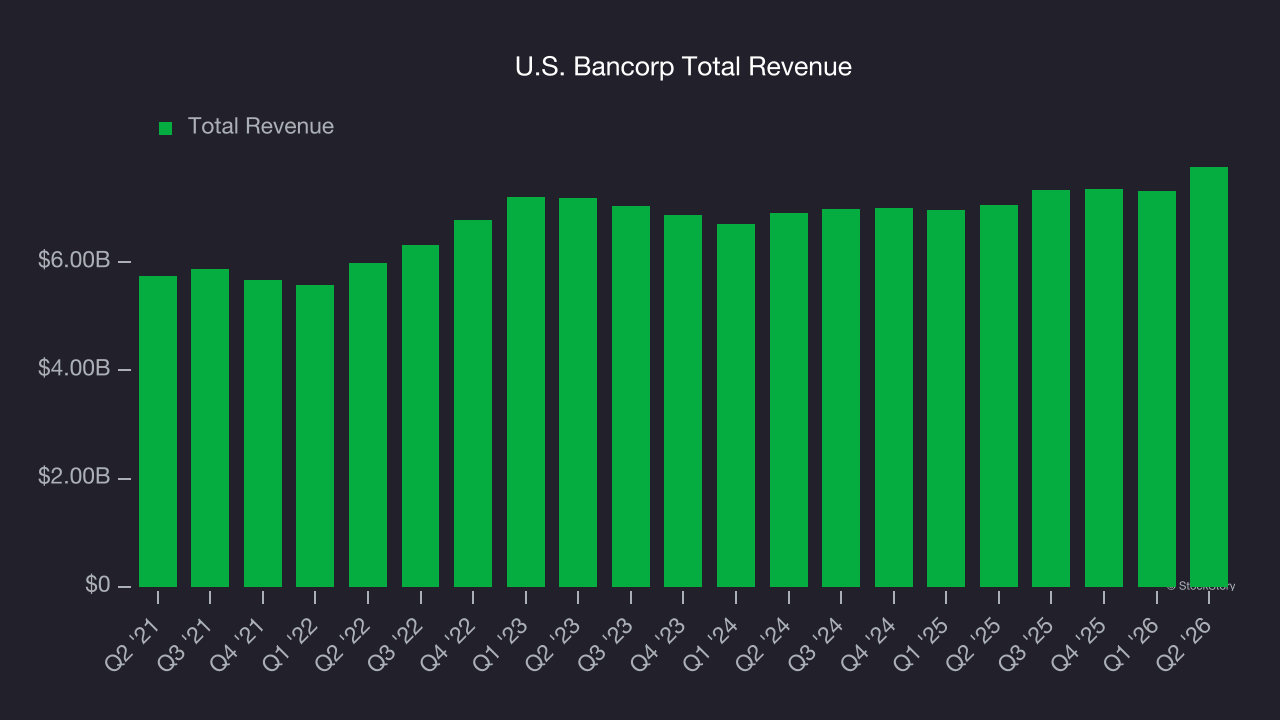The image size is (1280, 720).
Task: Pick the bar for quarter Q3 '23
Action: point(631,396)
